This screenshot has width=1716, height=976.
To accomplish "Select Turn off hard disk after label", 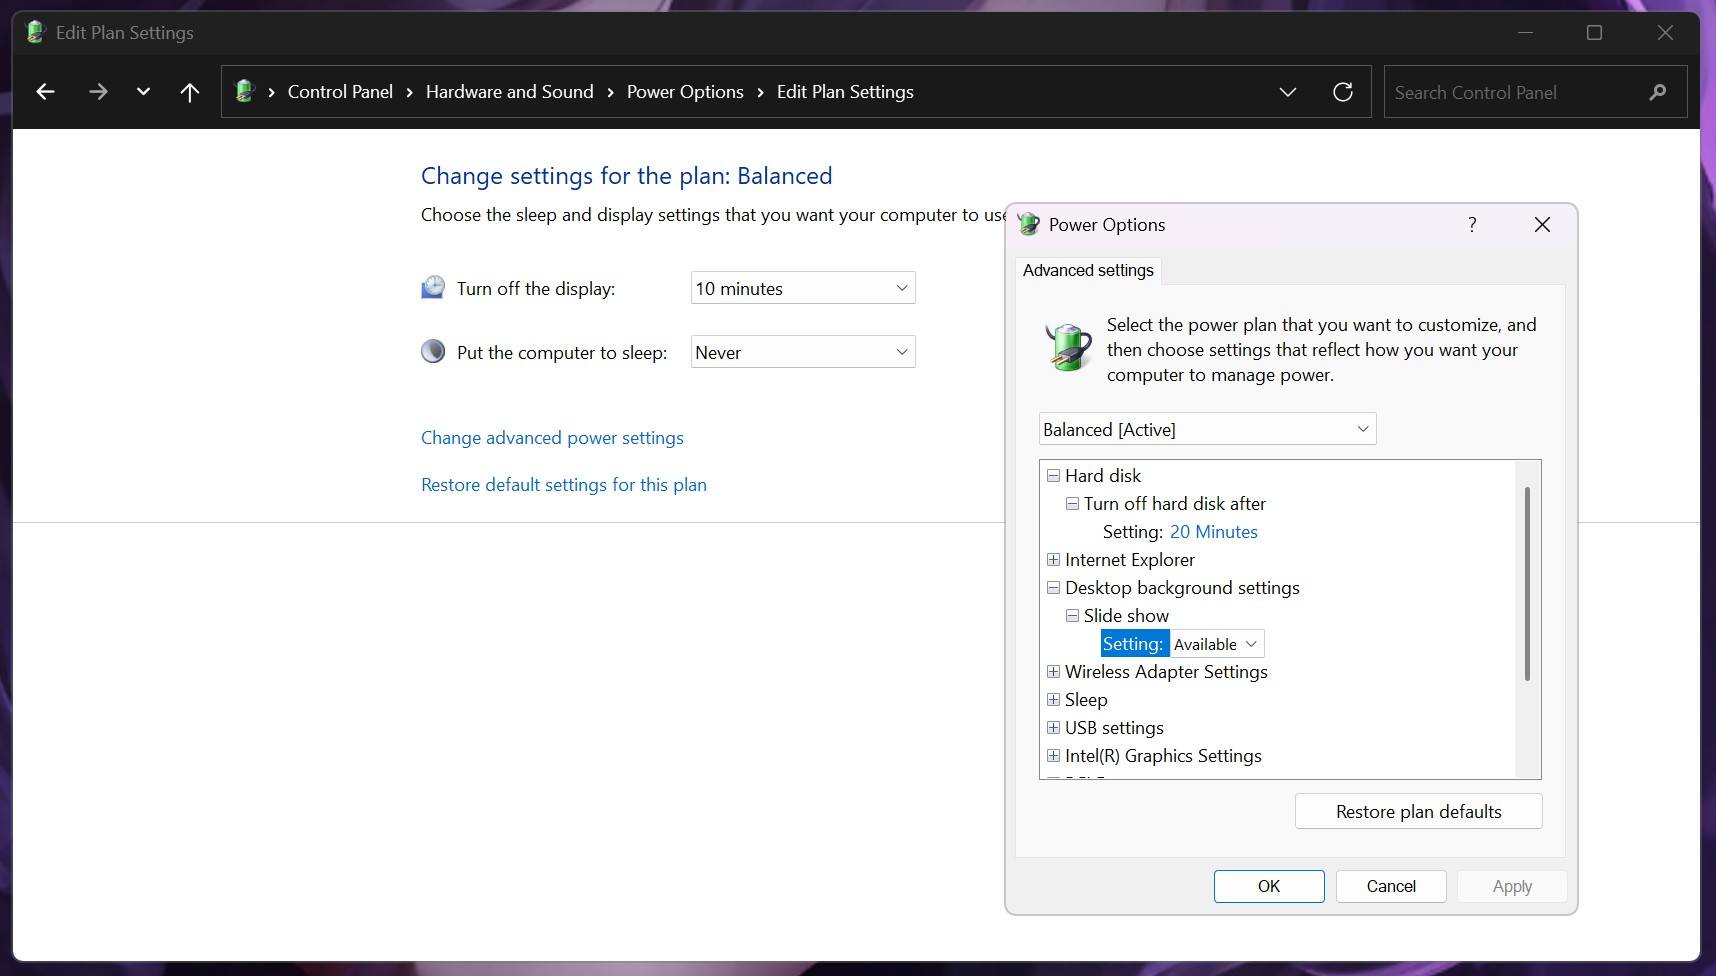I will click(1175, 504).
